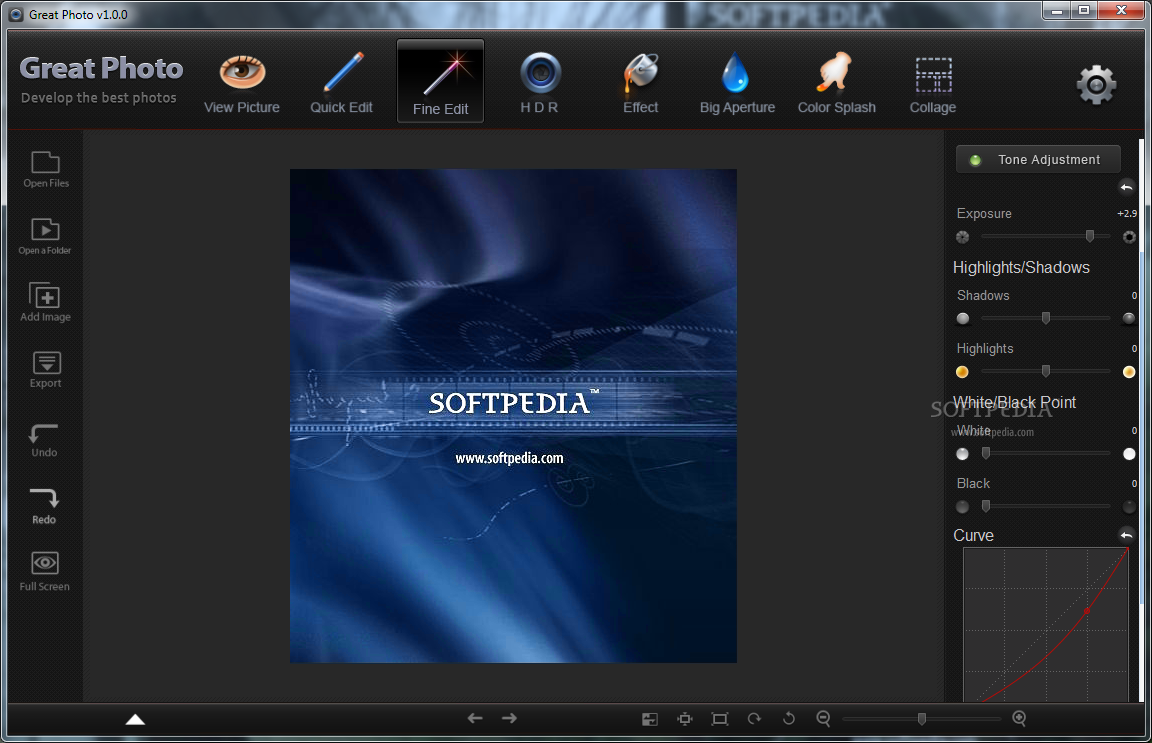The height and width of the screenshot is (743, 1152).
Task: Click the Softpedia picture in the canvas
Action: (514, 416)
